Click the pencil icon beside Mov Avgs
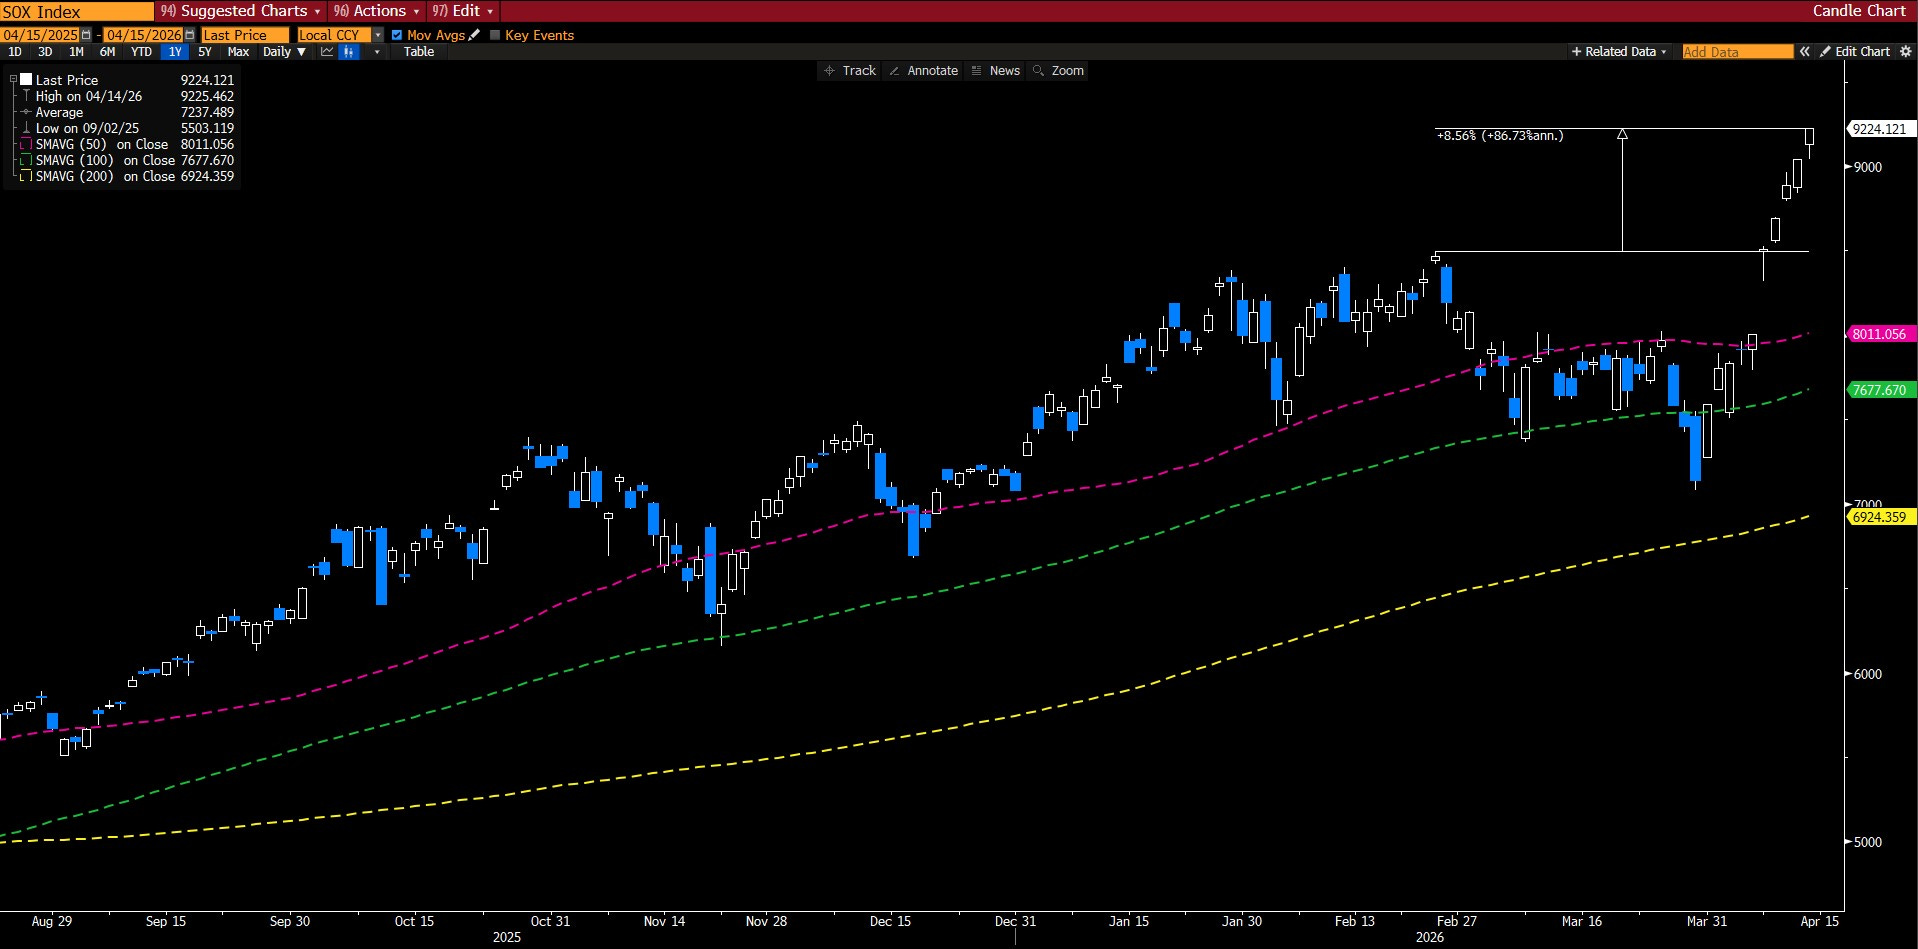The image size is (1918, 949). point(475,35)
